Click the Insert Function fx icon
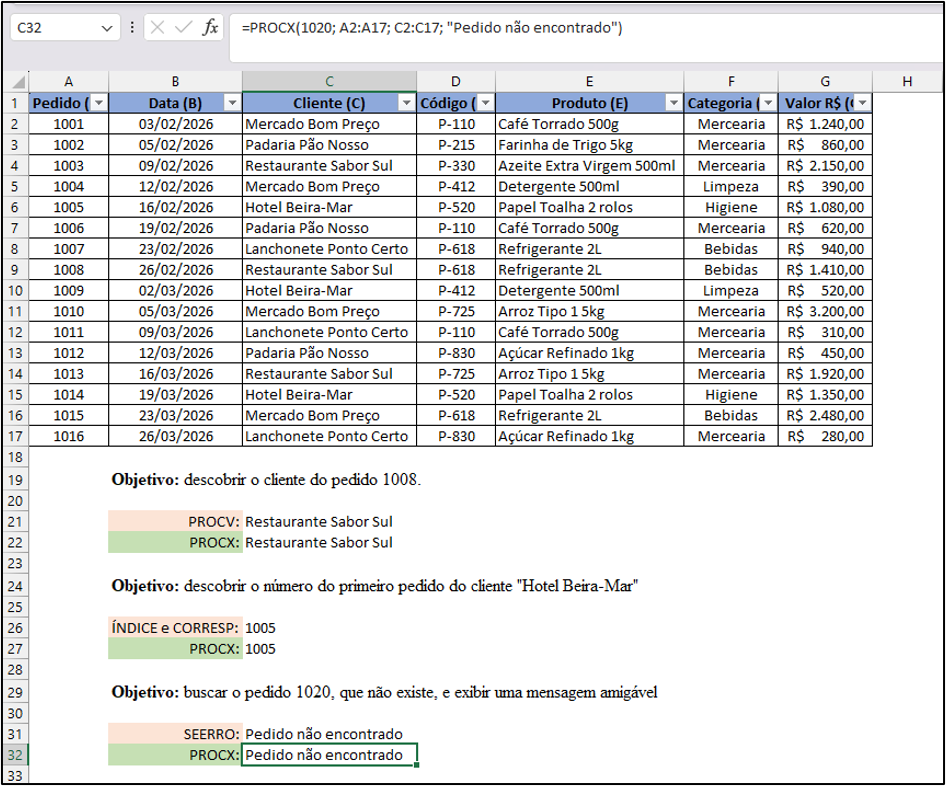Image resolution: width=946 pixels, height=786 pixels. [210, 27]
